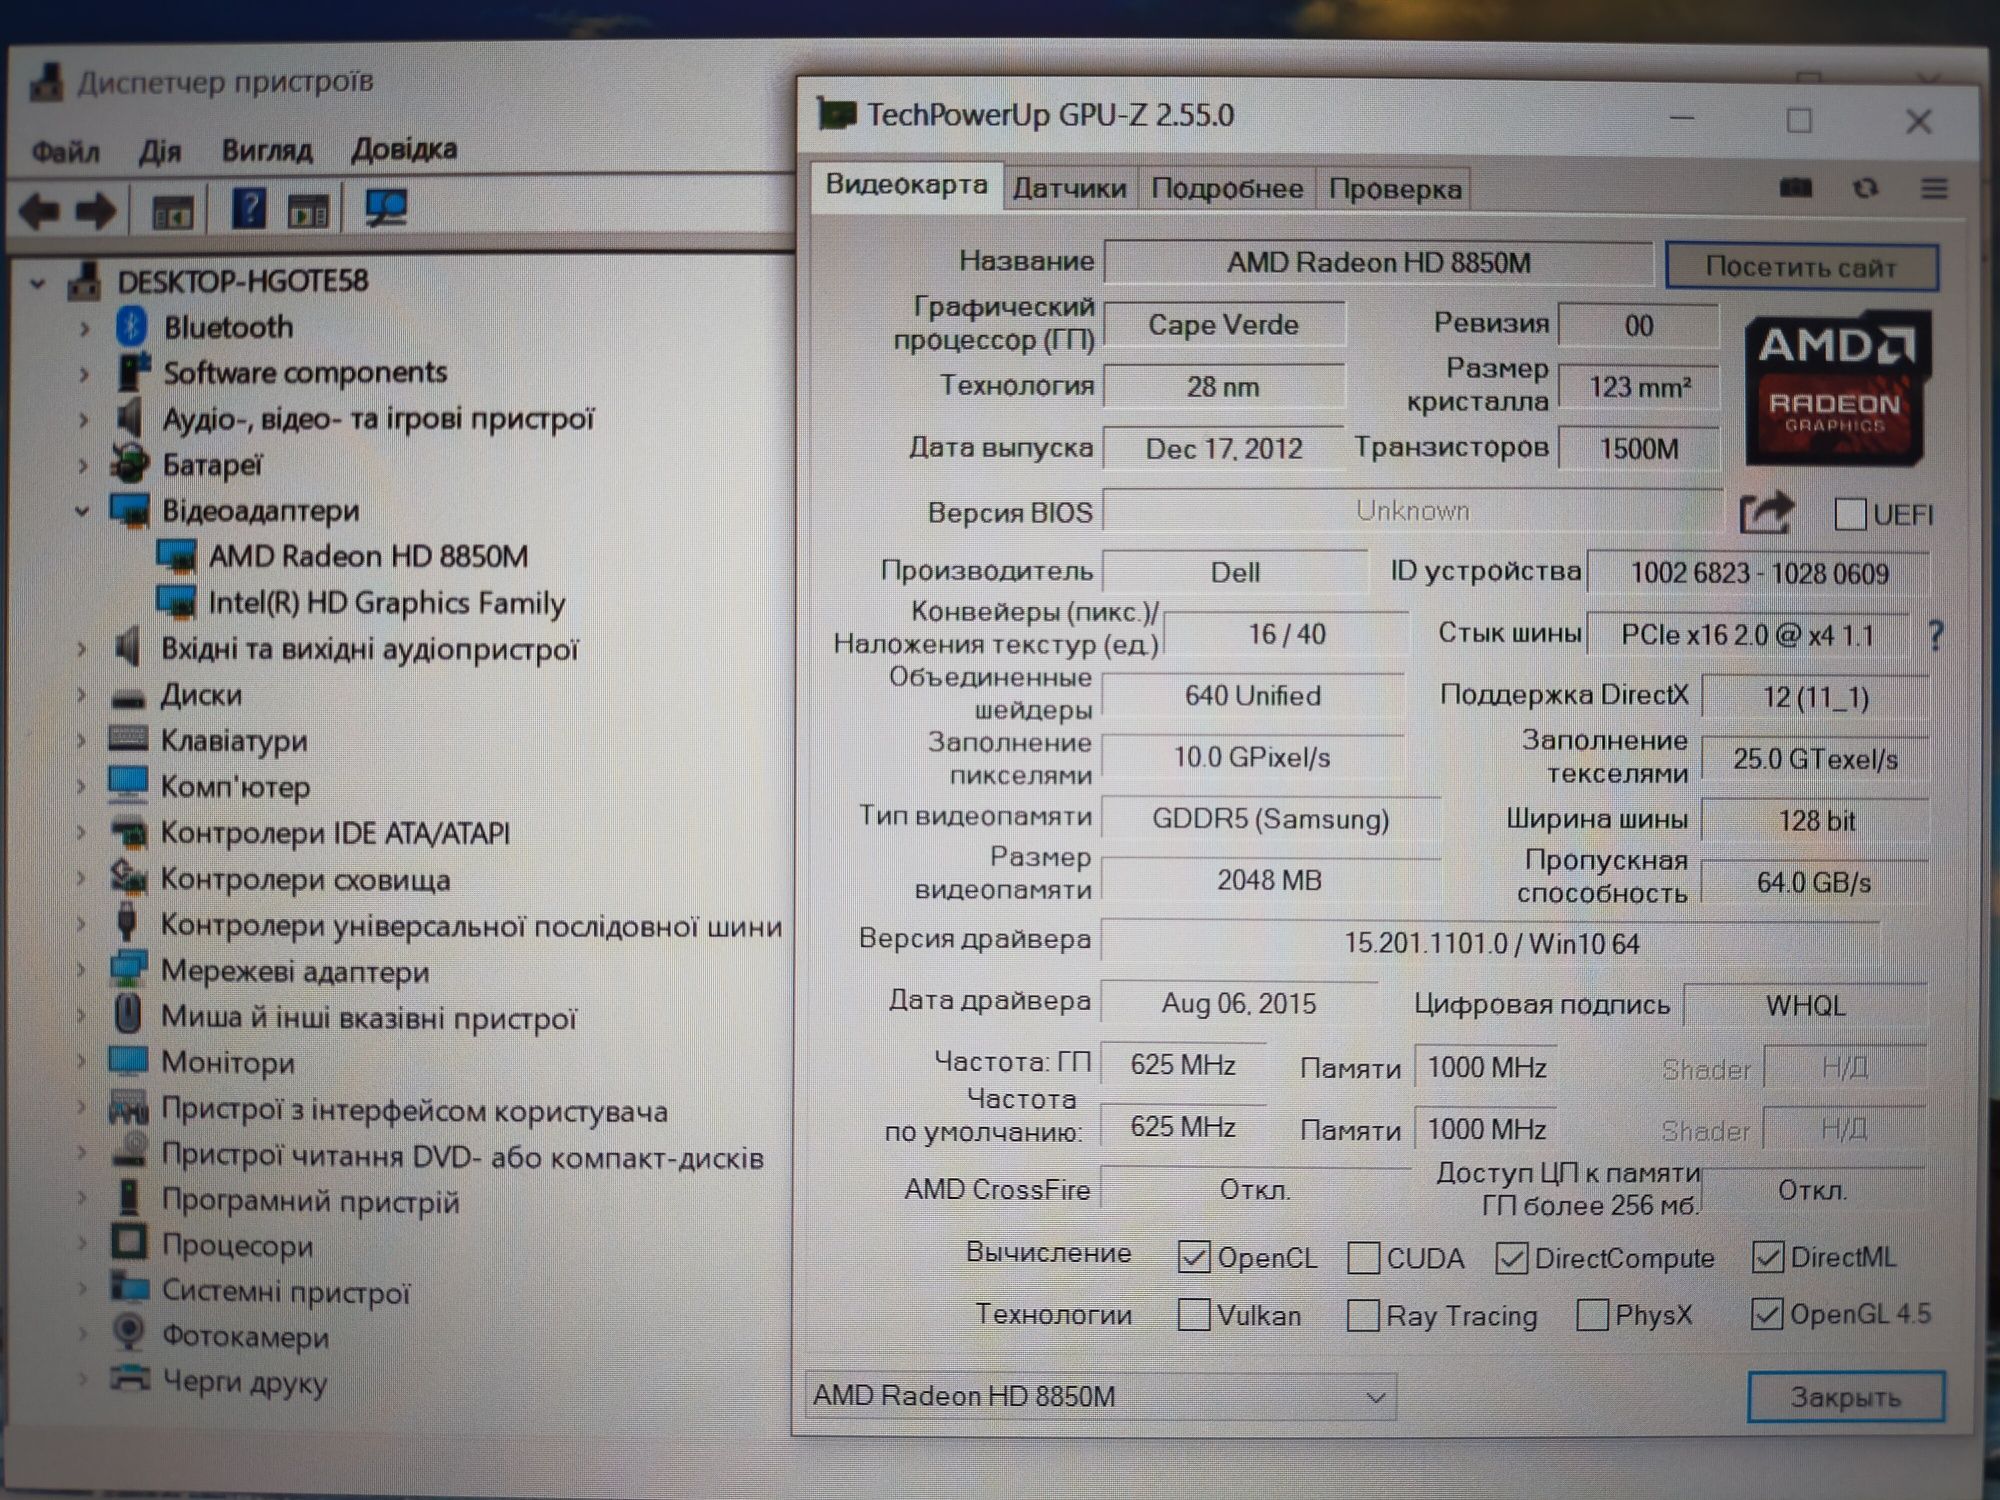Select the Bluetooth icon in device tree
Viewport: 2000px width, 1500px height.
(131, 327)
